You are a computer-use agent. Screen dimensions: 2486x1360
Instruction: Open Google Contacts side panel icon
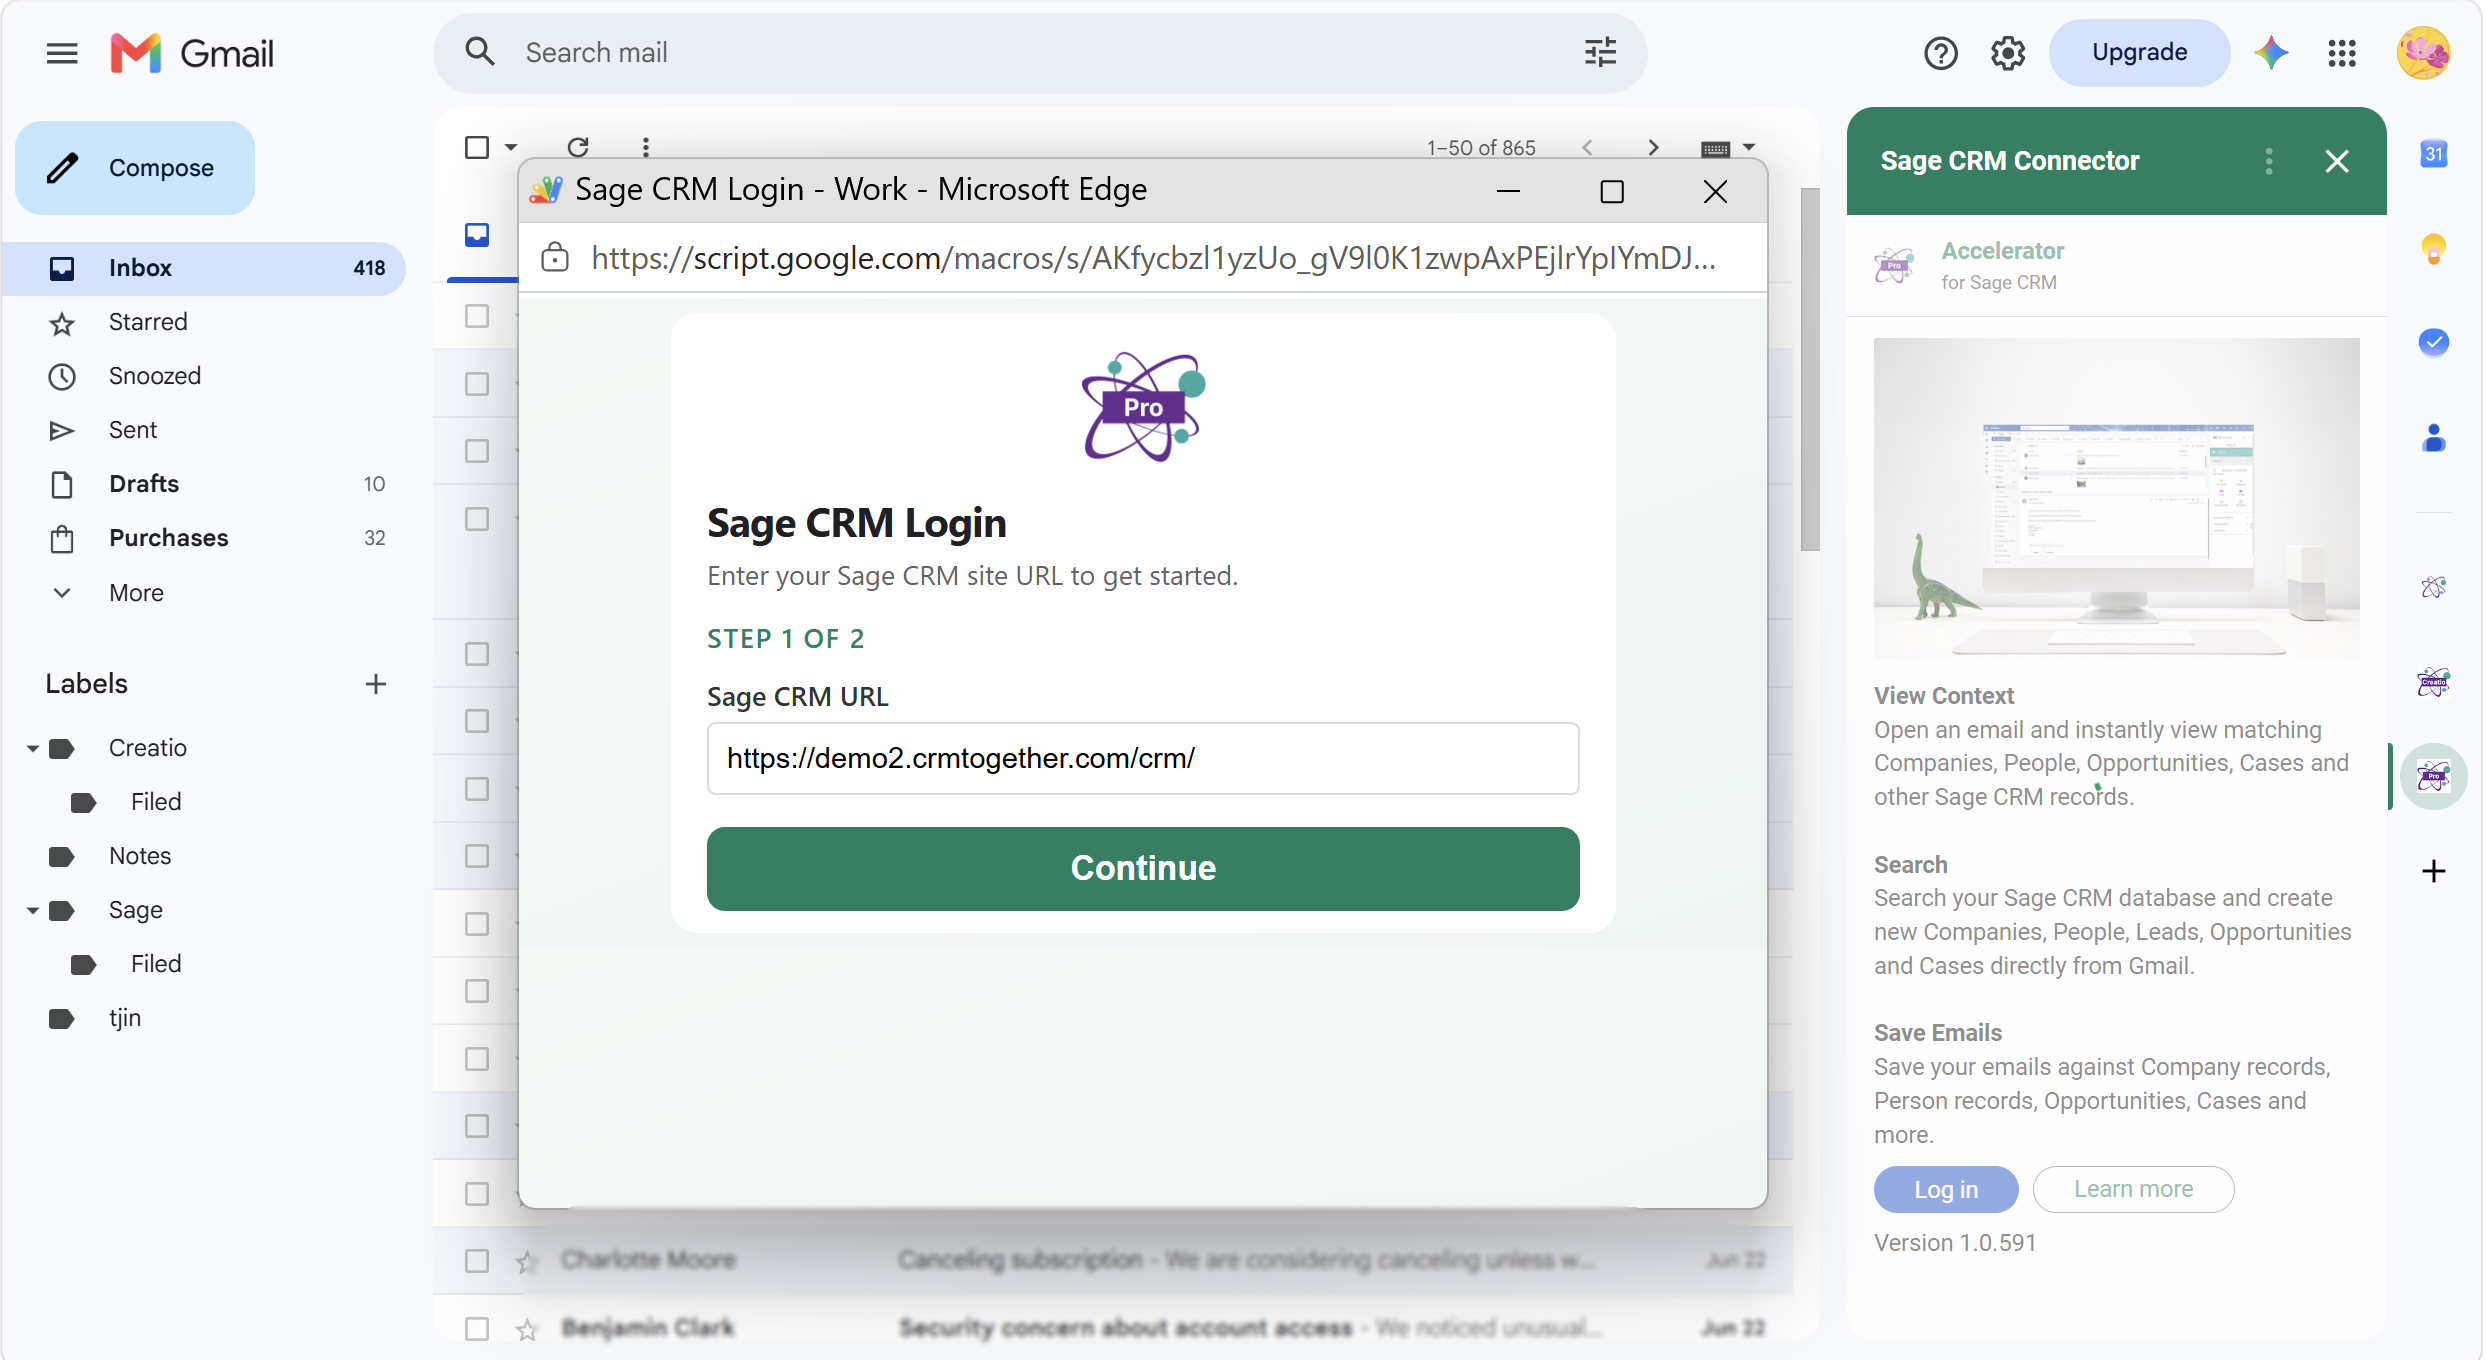coord(2433,438)
